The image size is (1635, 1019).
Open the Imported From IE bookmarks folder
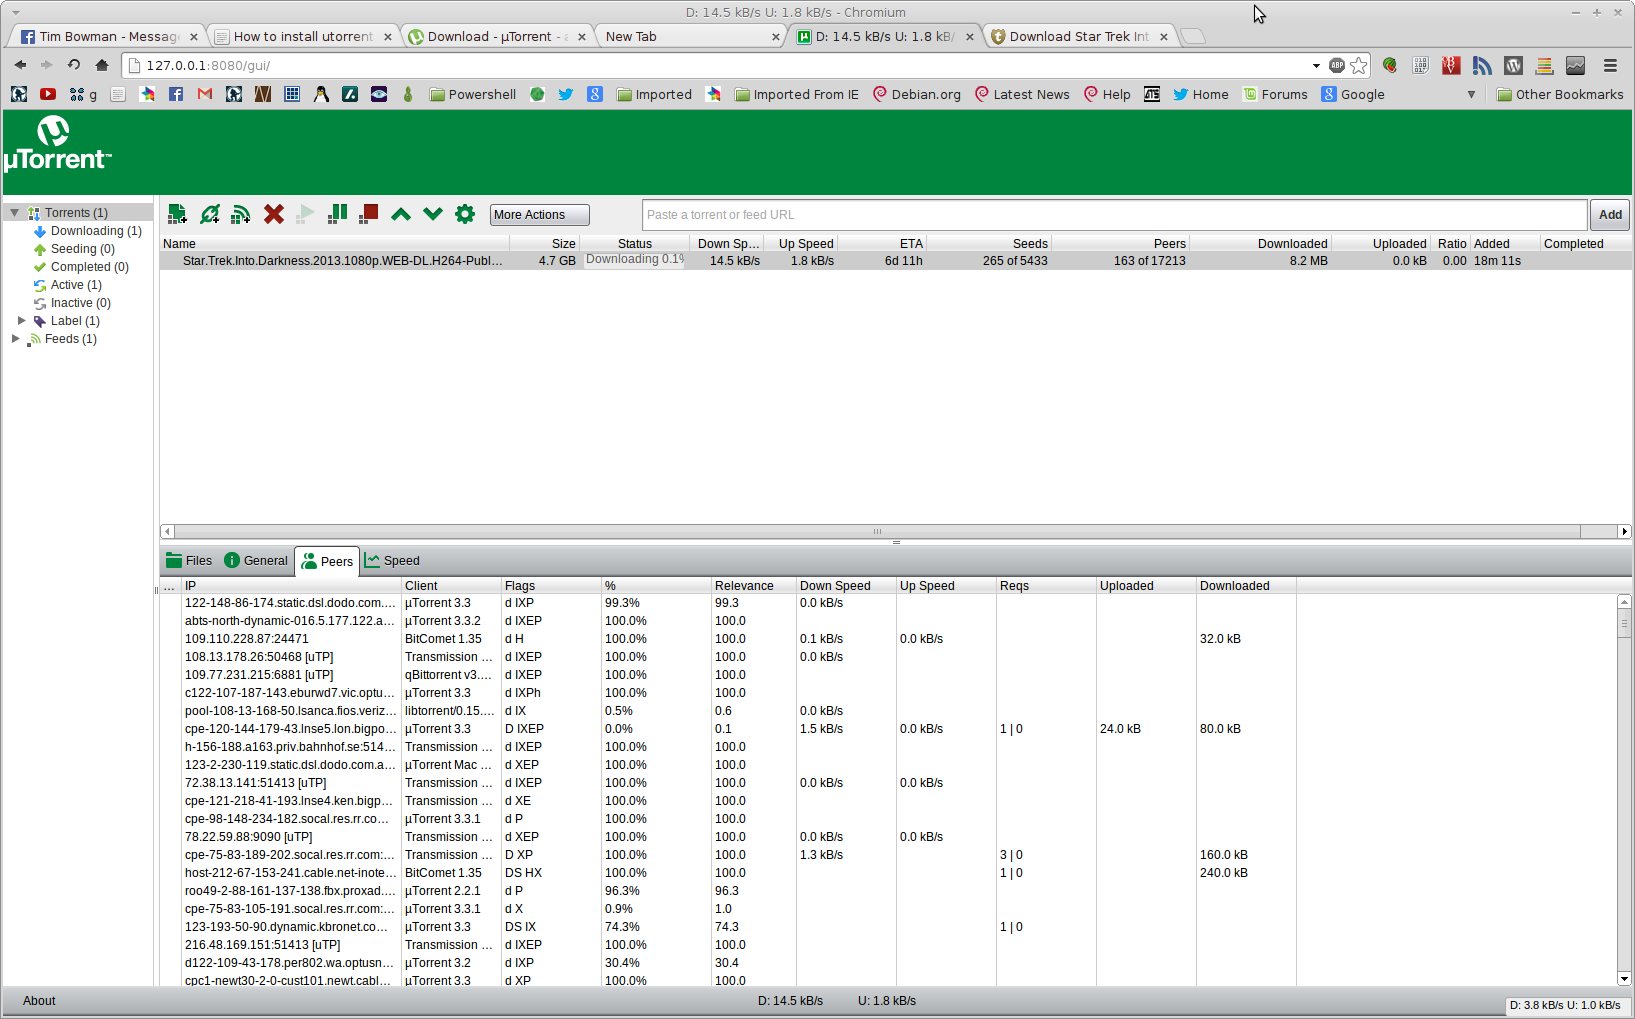(x=797, y=94)
